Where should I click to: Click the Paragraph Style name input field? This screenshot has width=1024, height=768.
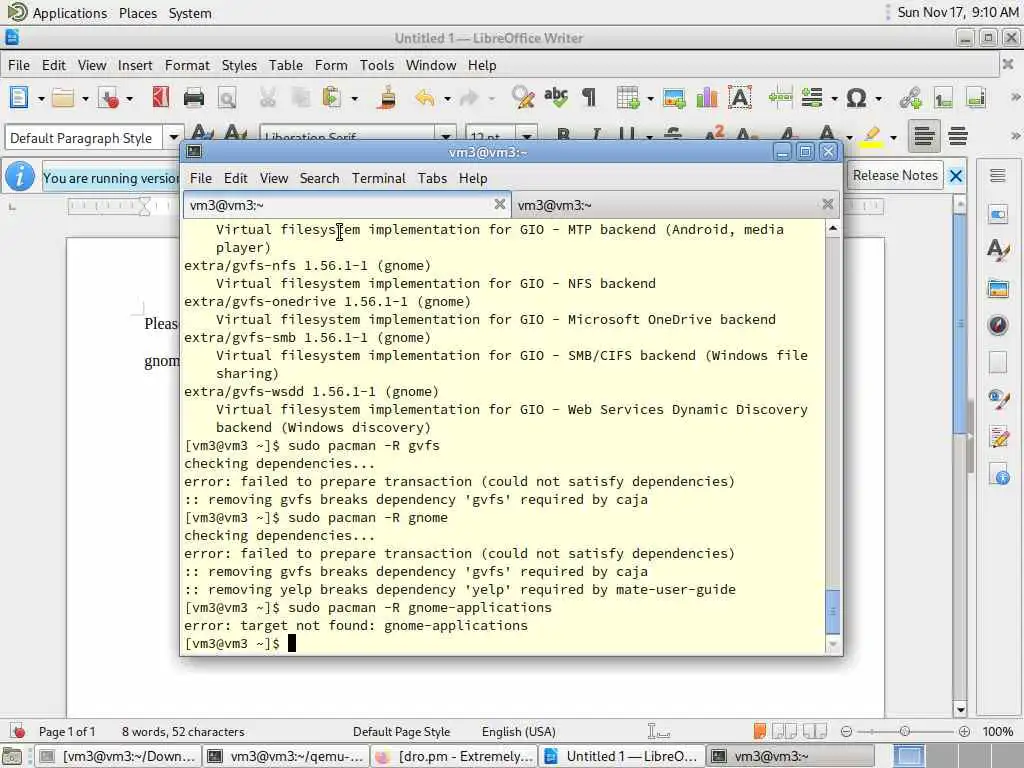84,138
